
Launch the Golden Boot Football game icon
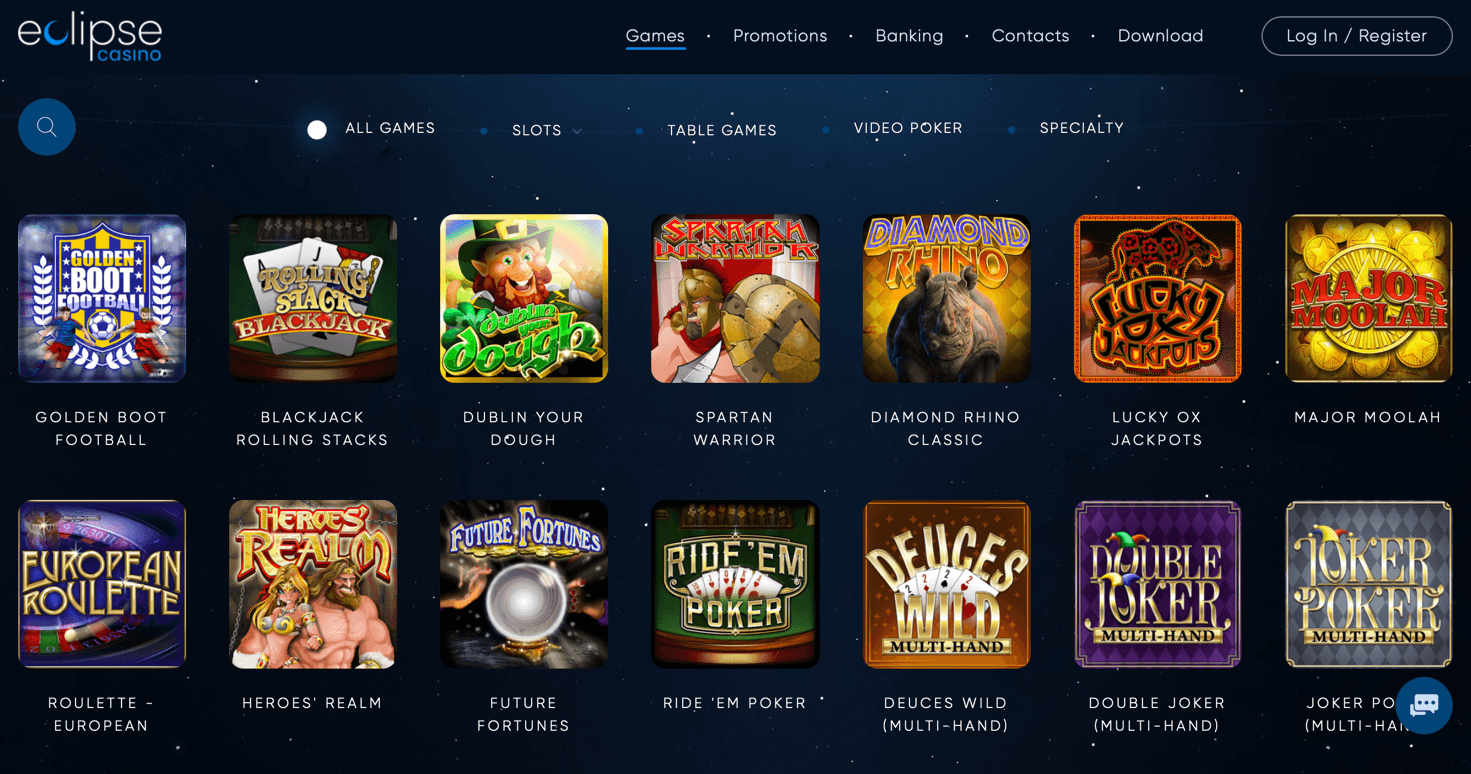(x=102, y=298)
